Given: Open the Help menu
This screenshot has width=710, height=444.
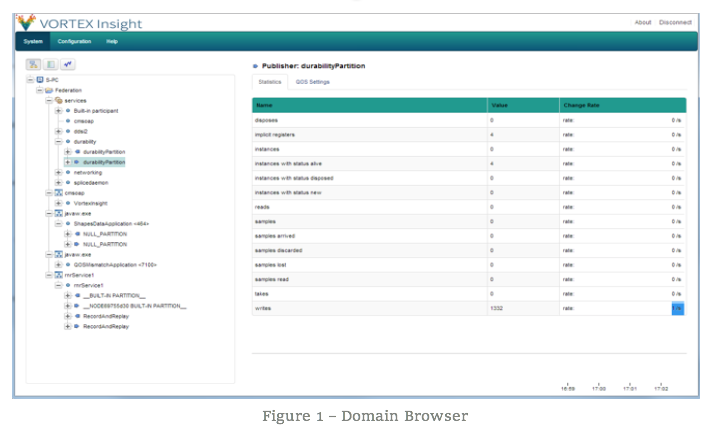Looking at the screenshot, I should tap(112, 41).
